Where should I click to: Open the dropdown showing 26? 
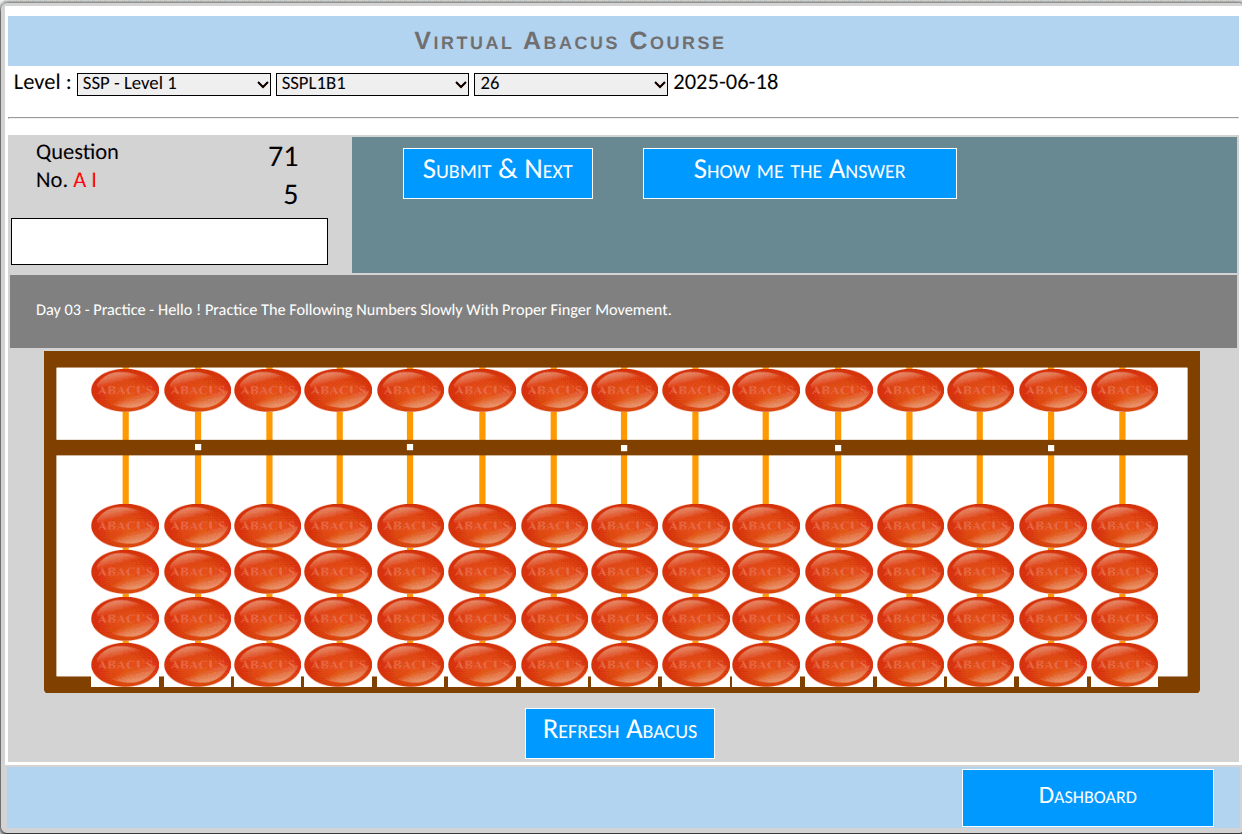click(570, 84)
